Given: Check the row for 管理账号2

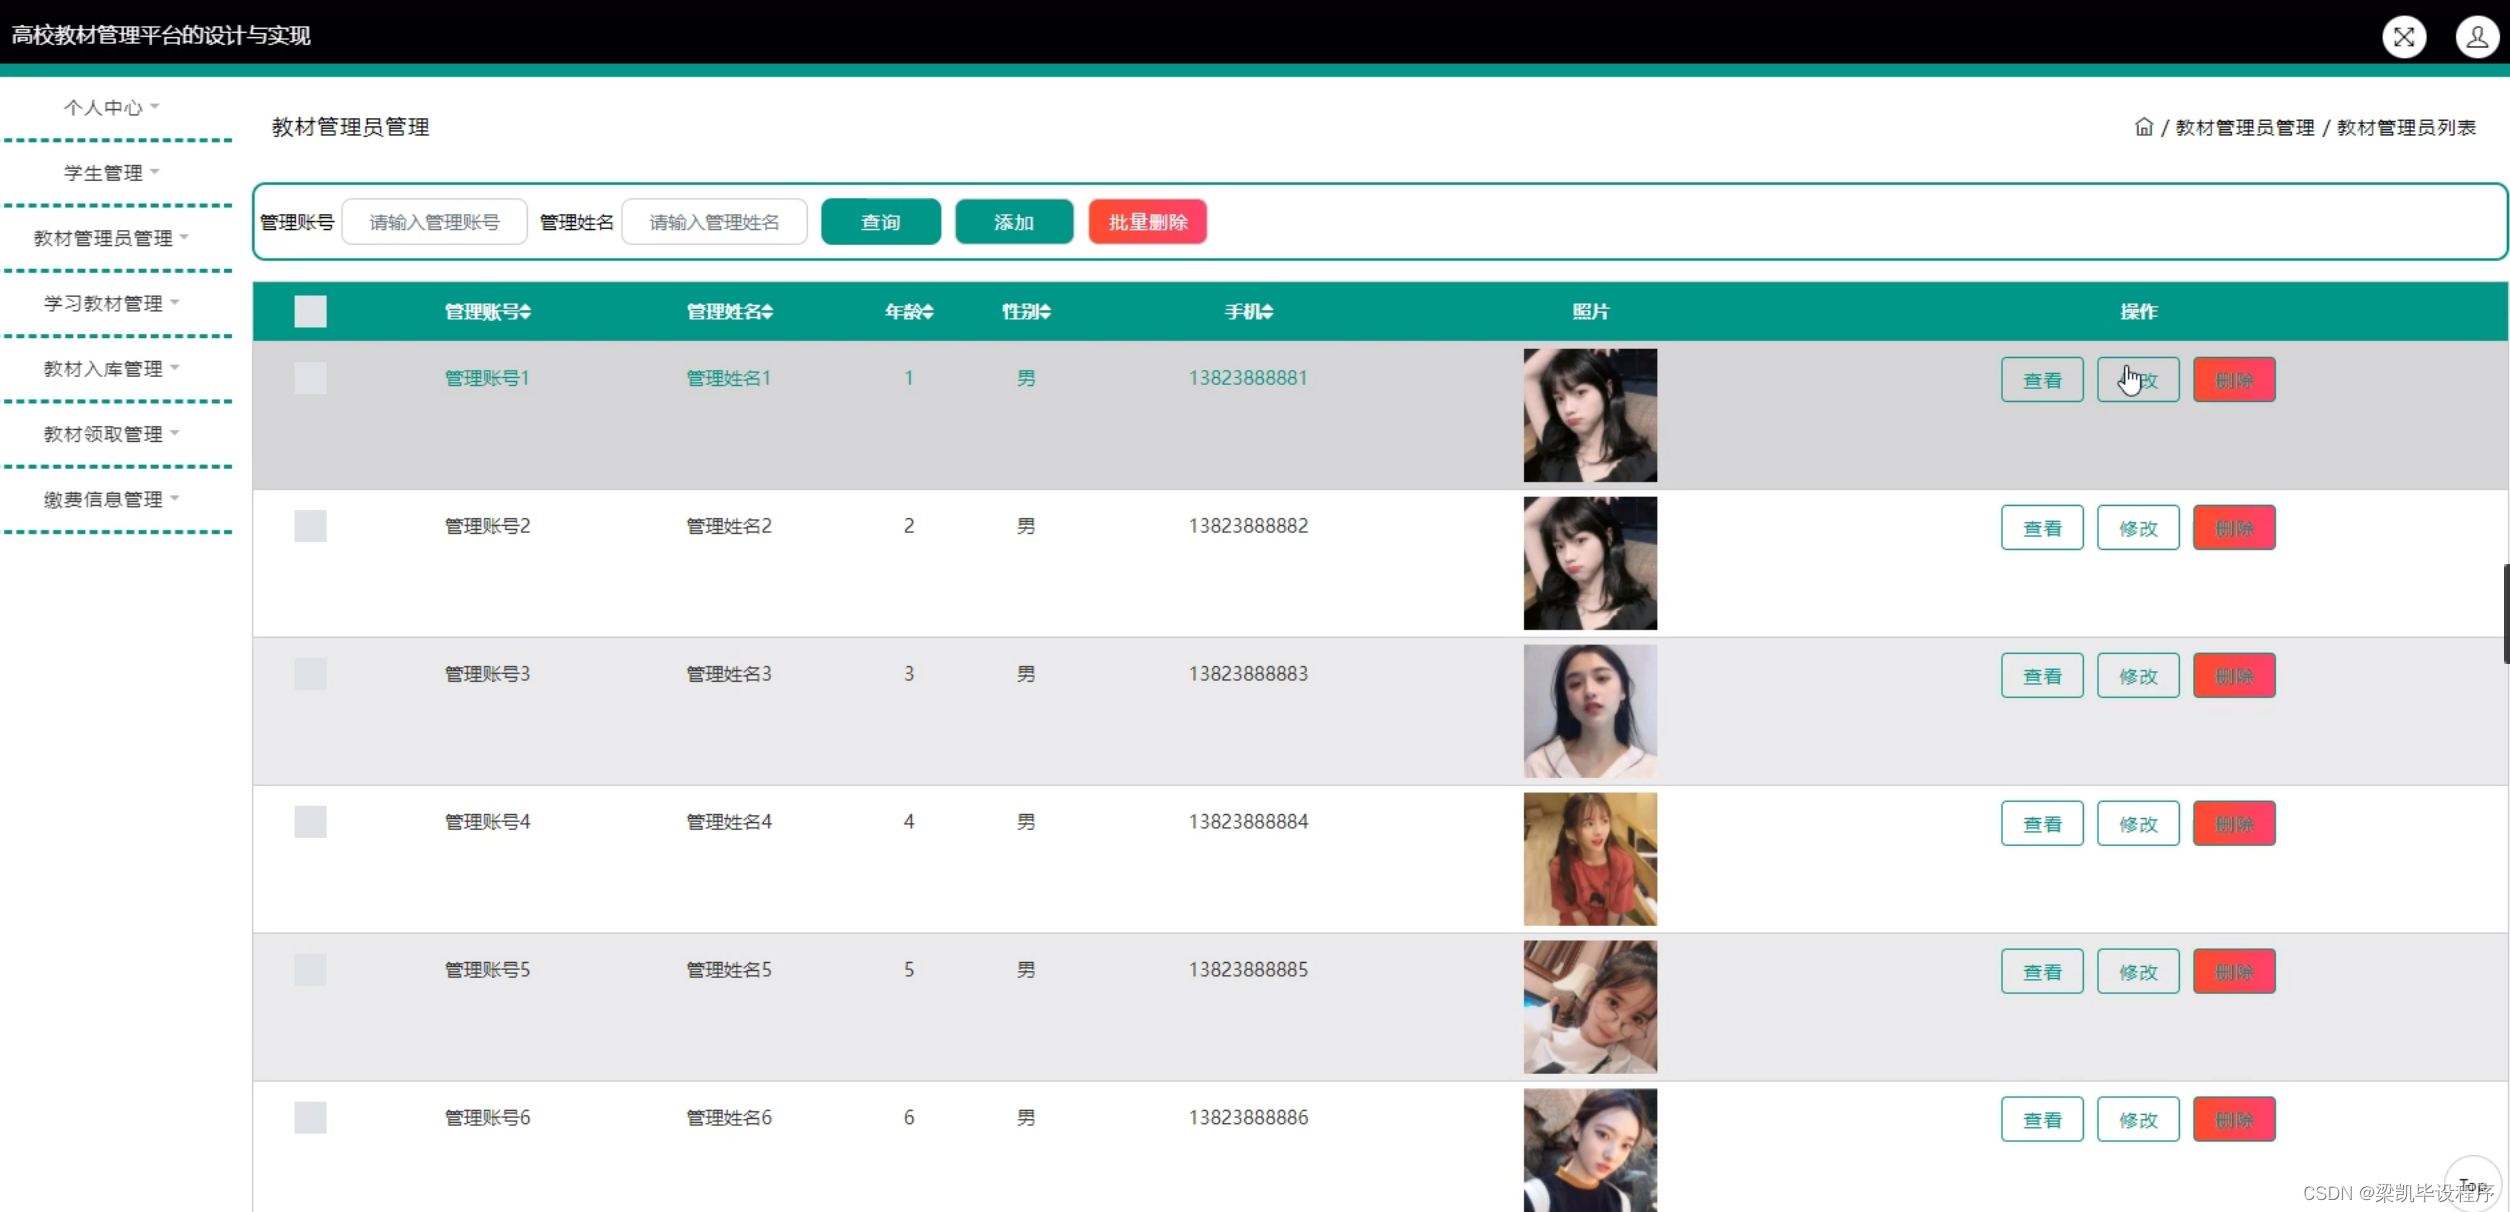Looking at the screenshot, I should [x=310, y=526].
